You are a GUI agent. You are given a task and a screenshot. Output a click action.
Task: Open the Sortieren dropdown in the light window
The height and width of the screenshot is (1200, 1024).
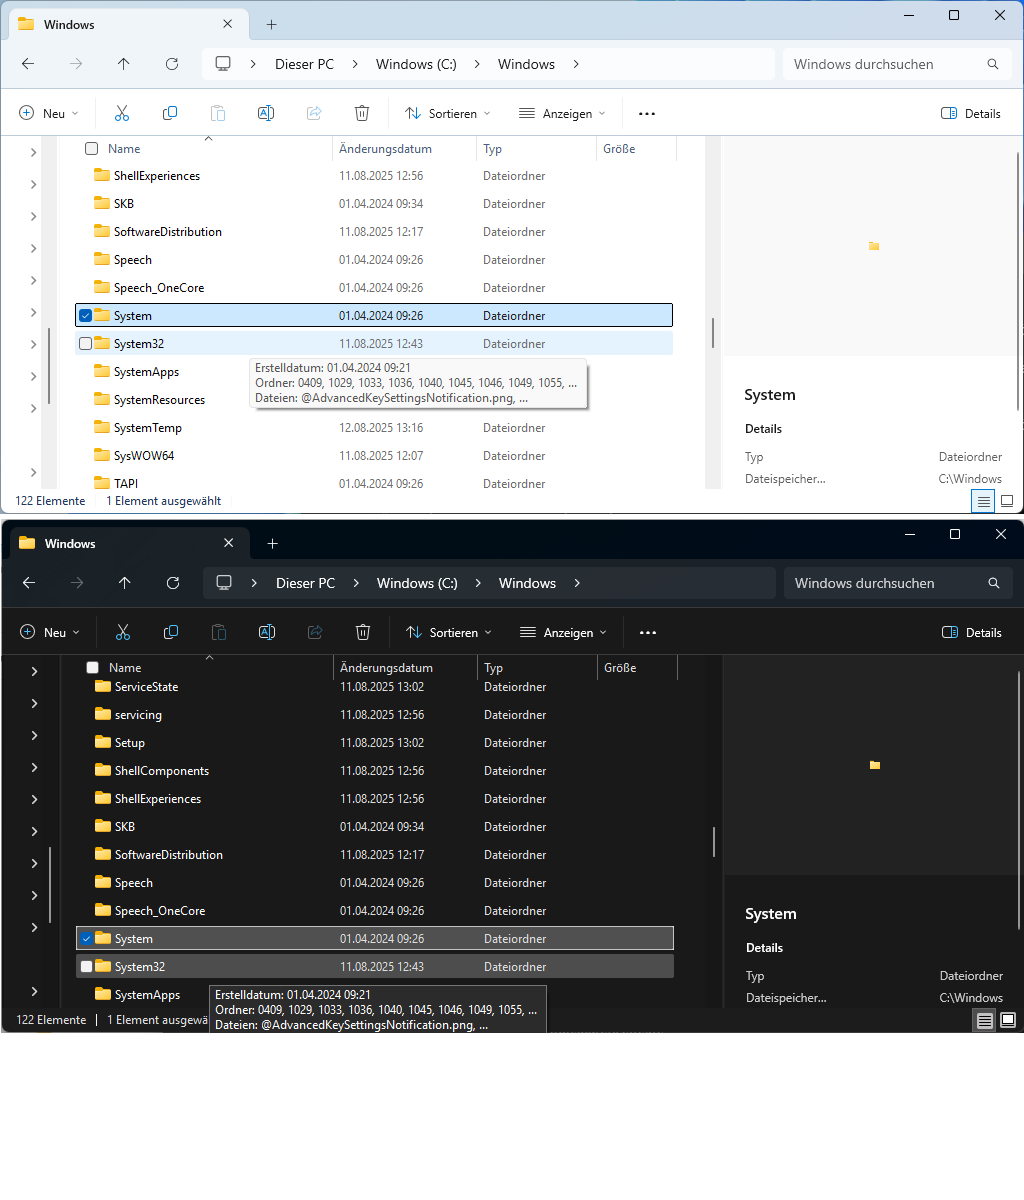click(x=448, y=113)
